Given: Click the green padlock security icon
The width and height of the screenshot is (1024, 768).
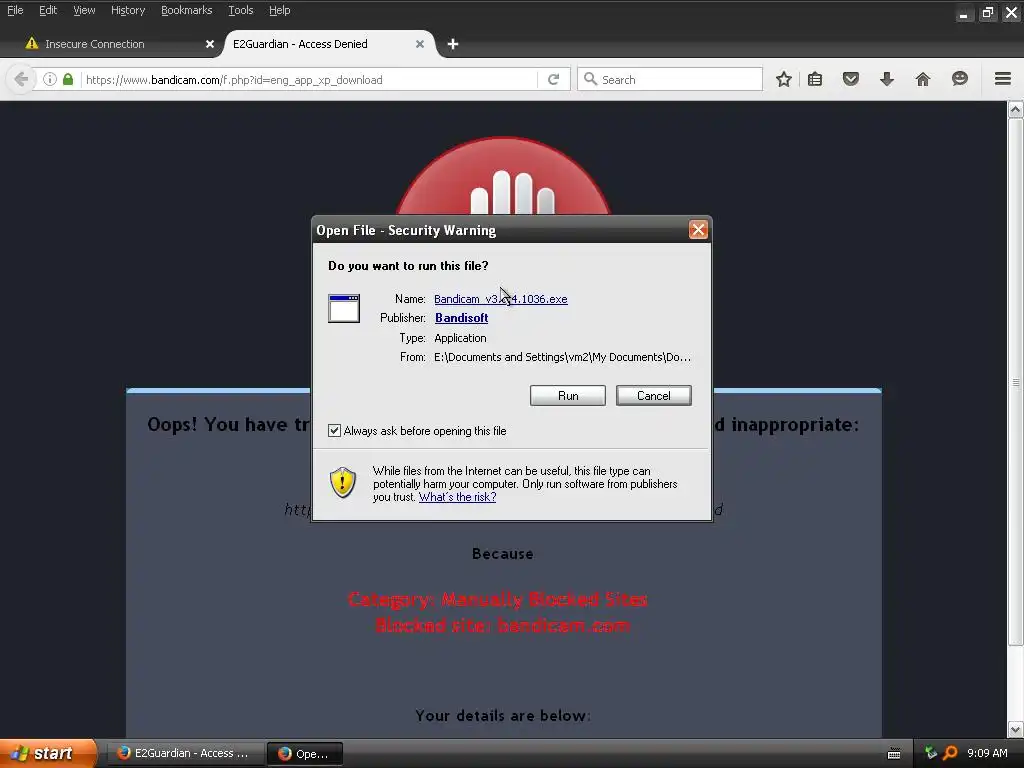Looking at the screenshot, I should tap(68, 80).
